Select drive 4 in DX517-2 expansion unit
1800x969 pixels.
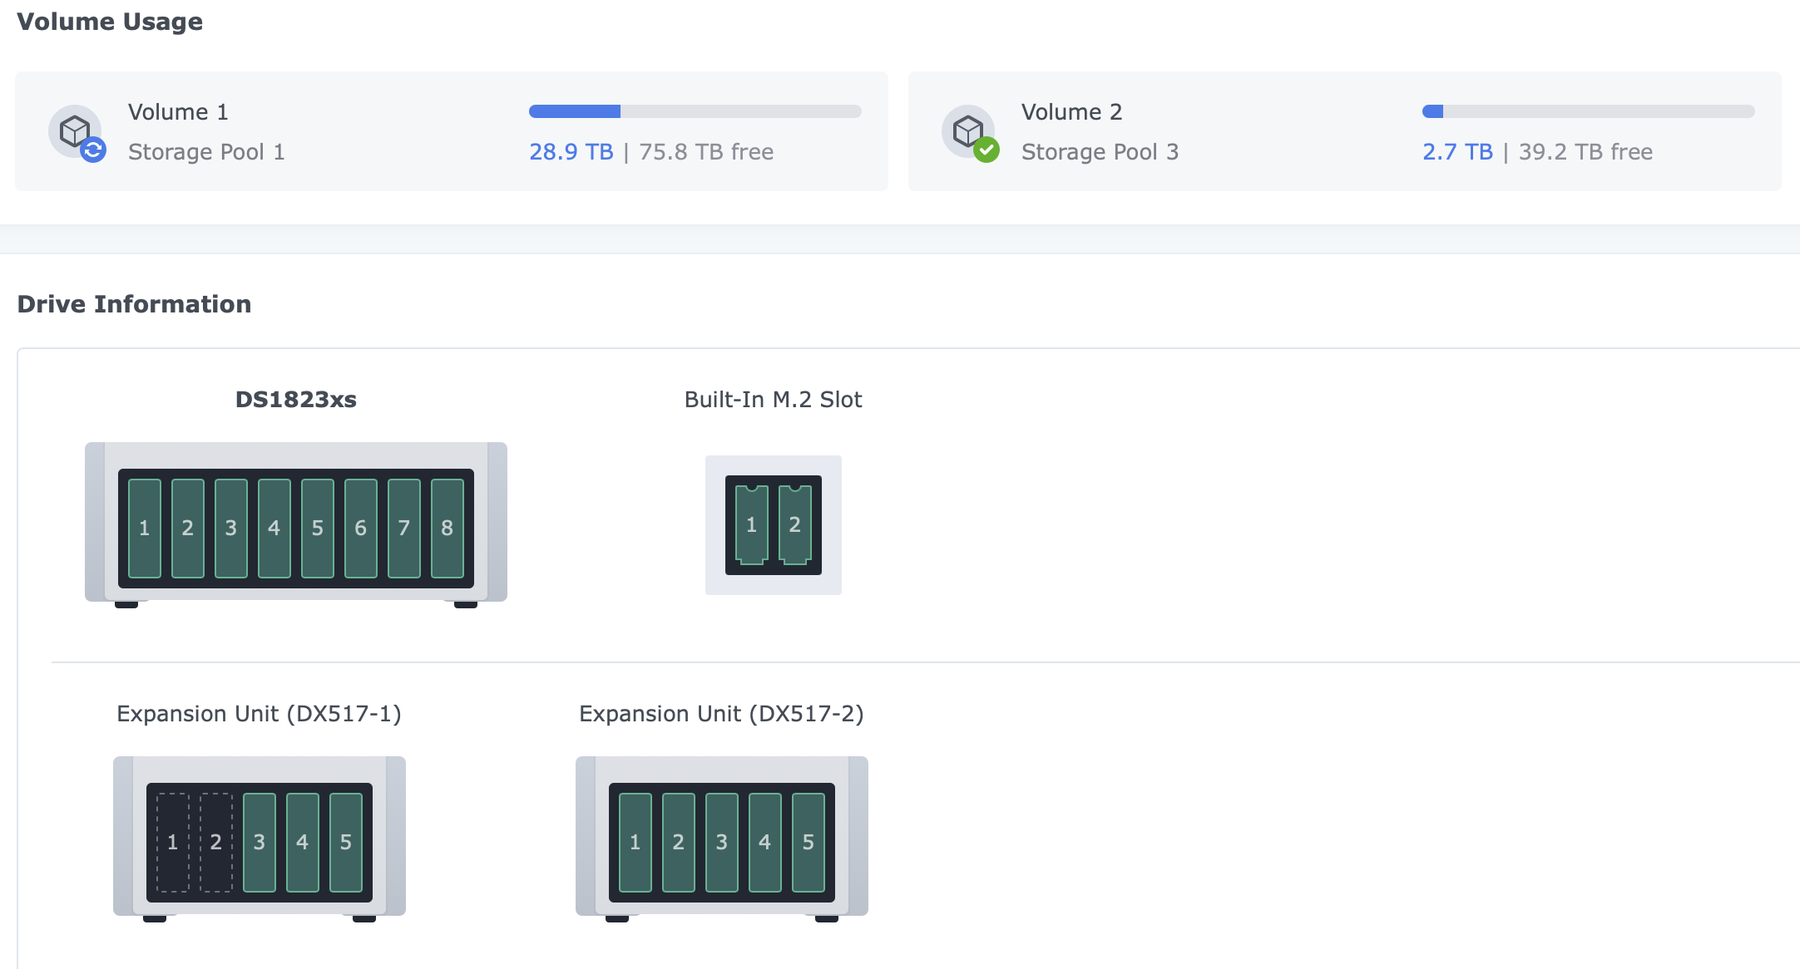pyautogui.click(x=765, y=842)
